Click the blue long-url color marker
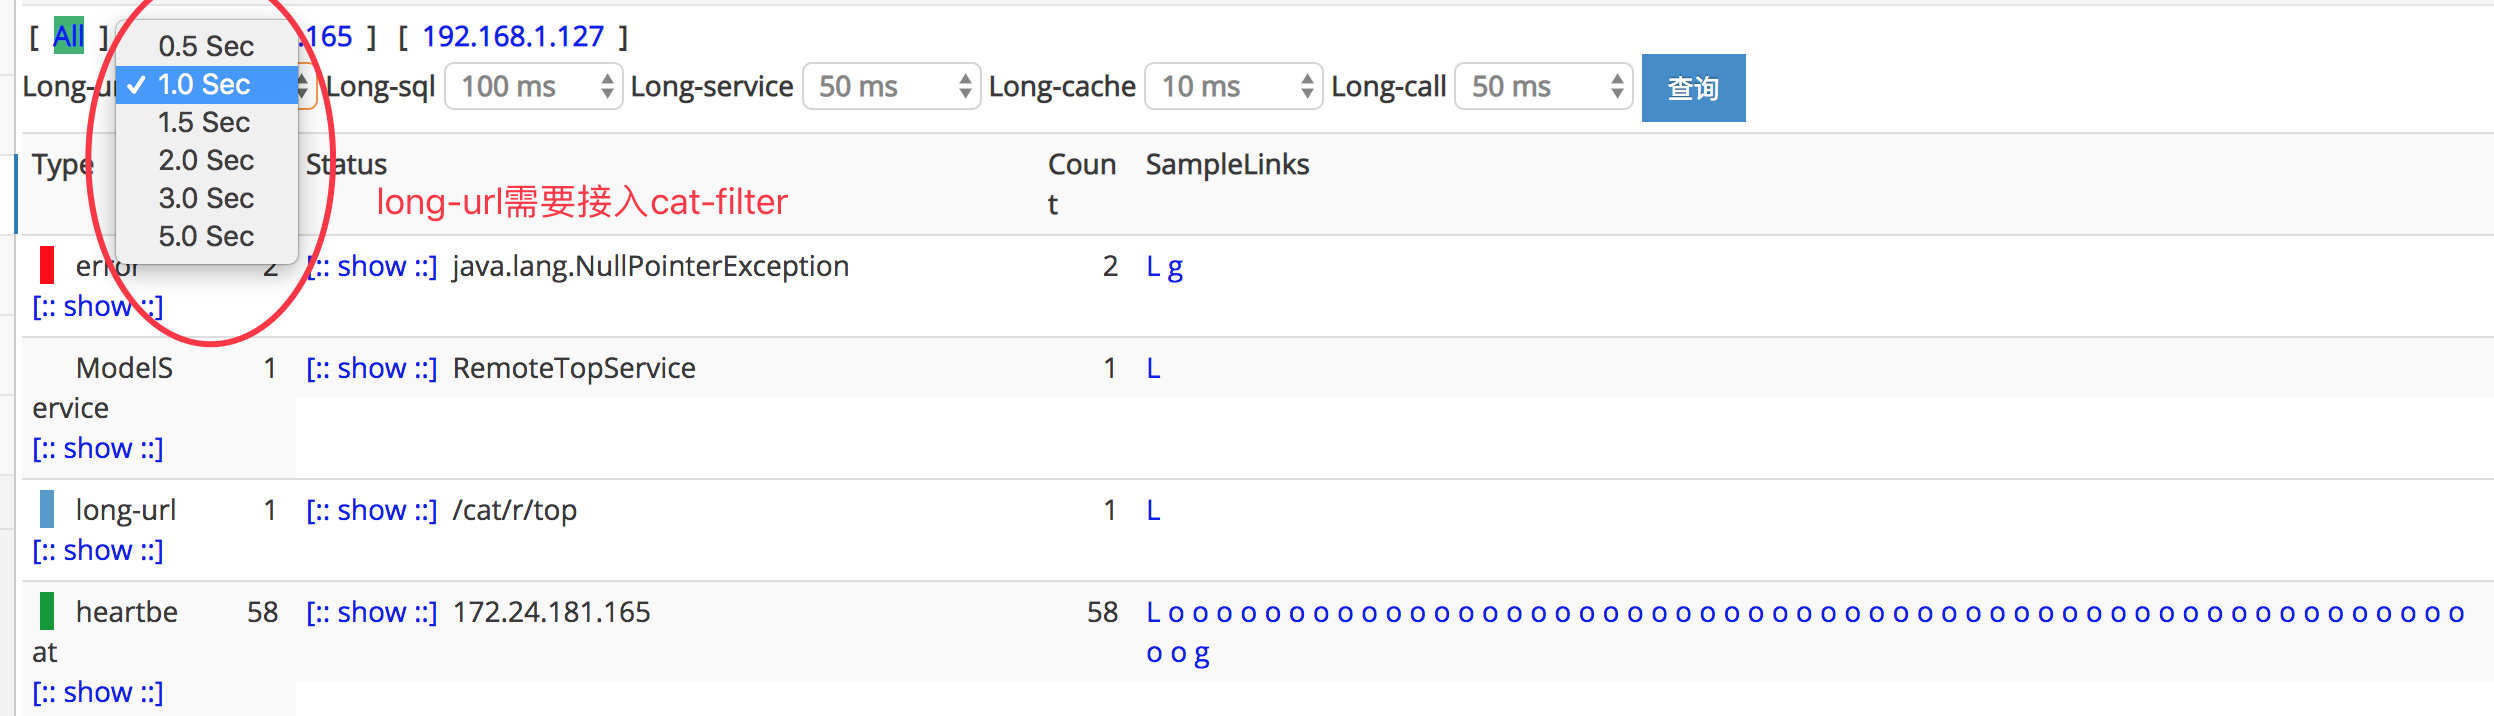 click(46, 509)
